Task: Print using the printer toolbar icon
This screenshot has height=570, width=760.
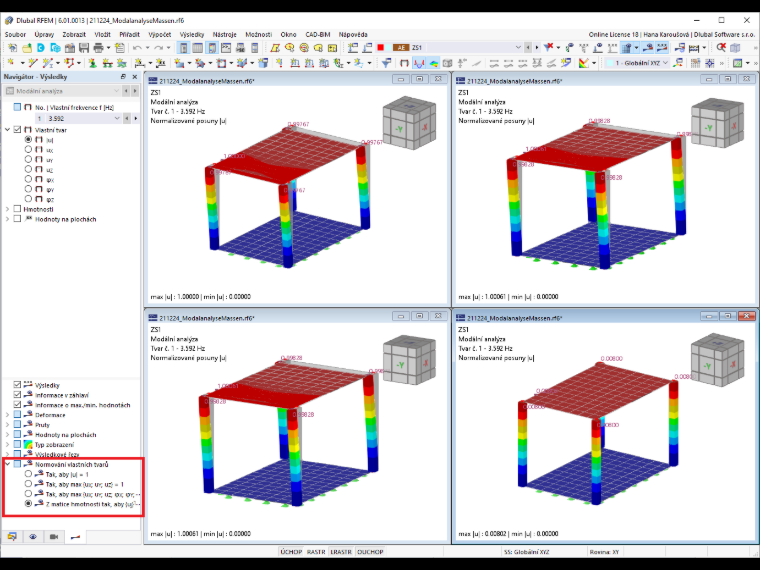Action: coord(98,48)
